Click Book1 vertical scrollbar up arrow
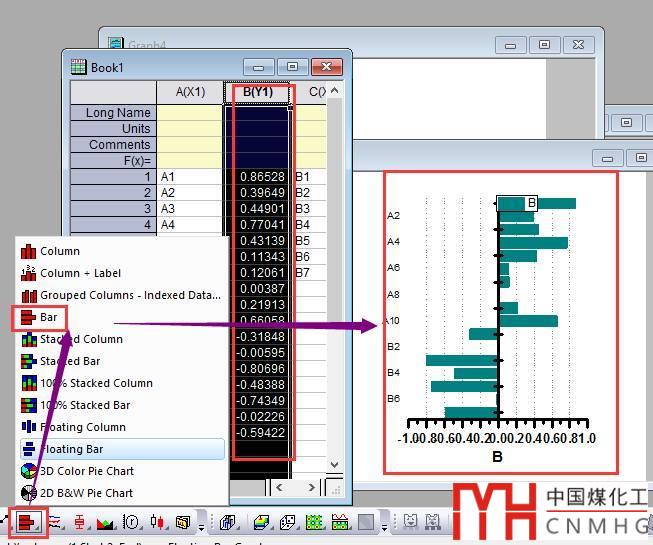This screenshot has width=653, height=545. click(x=334, y=90)
